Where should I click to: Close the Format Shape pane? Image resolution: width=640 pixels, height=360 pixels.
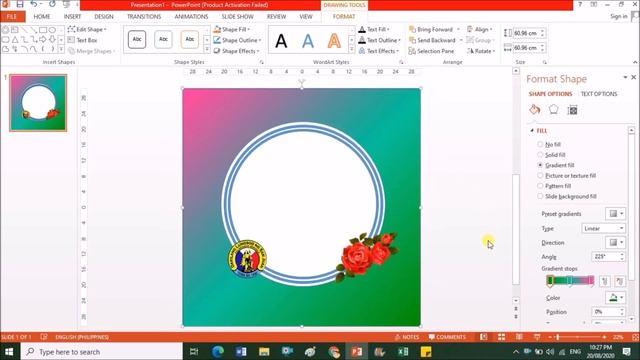pyautogui.click(x=634, y=77)
